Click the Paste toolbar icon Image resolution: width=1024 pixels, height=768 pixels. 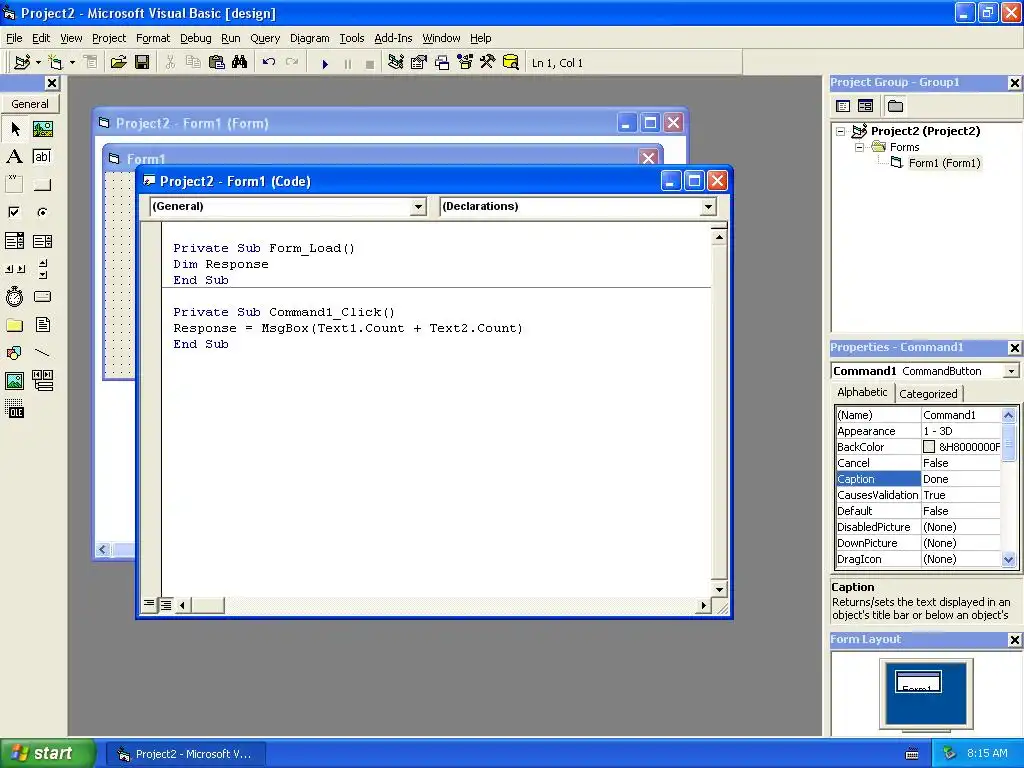click(x=216, y=62)
